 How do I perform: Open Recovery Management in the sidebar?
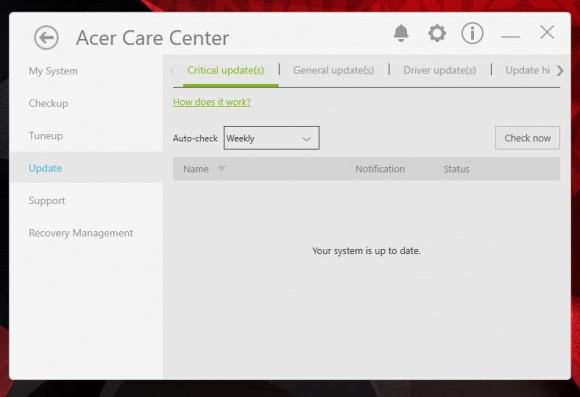pos(81,233)
